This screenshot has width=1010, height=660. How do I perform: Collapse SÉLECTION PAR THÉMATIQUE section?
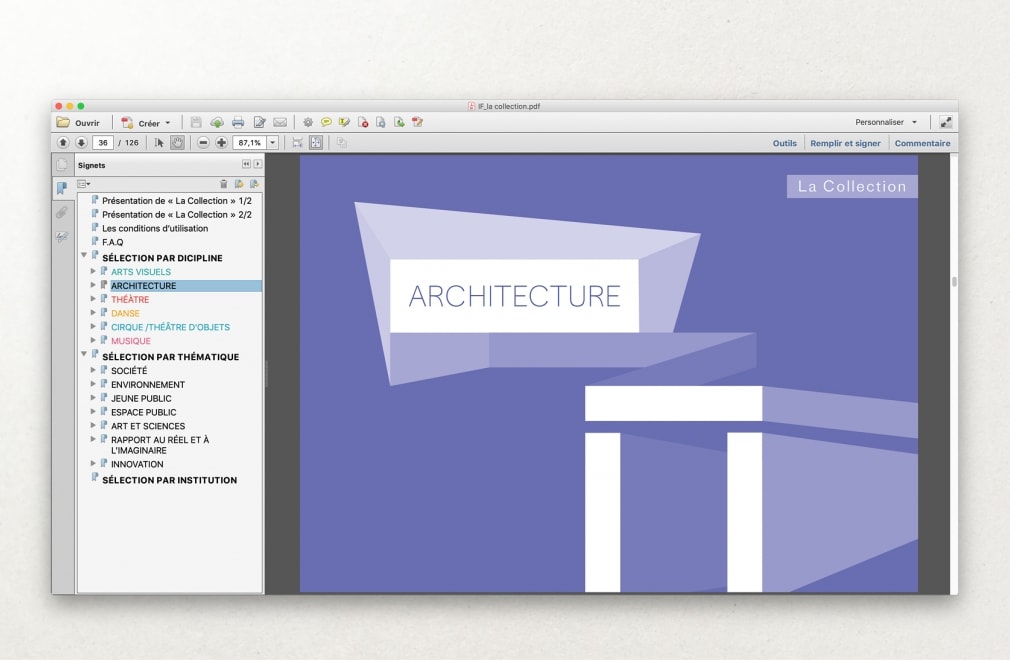tap(85, 354)
